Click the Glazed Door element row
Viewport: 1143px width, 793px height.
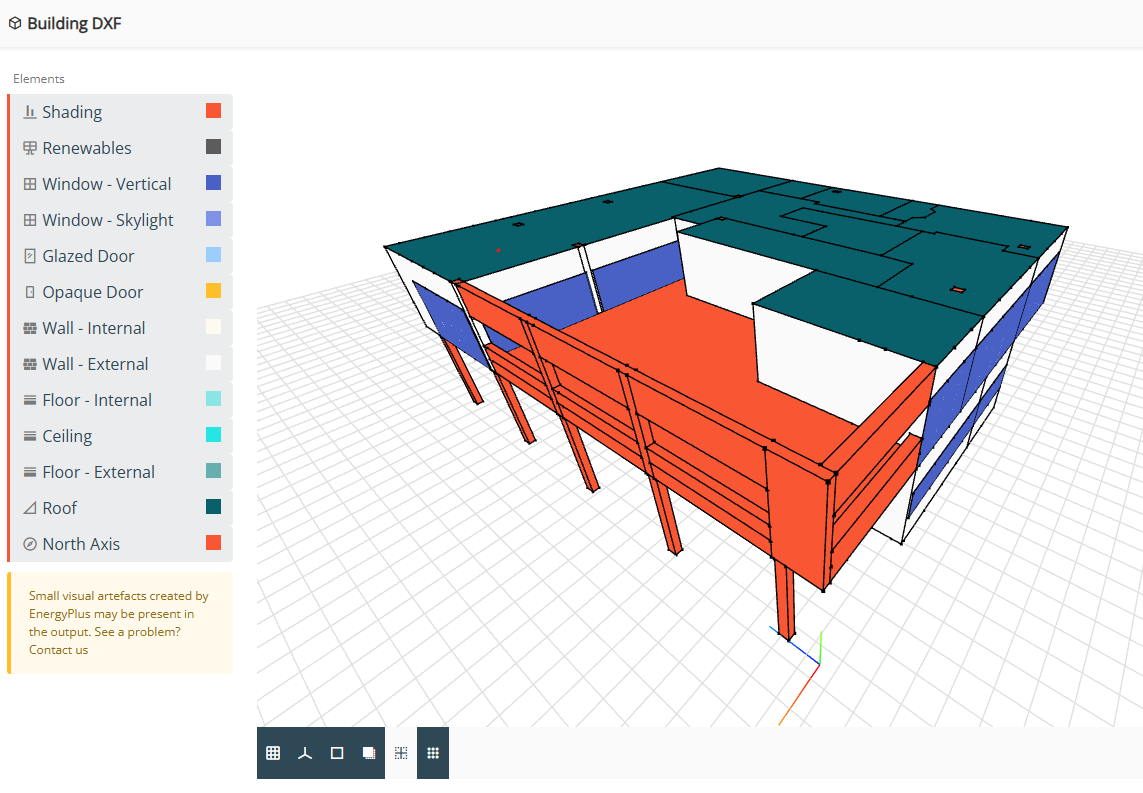pyautogui.click(x=88, y=256)
